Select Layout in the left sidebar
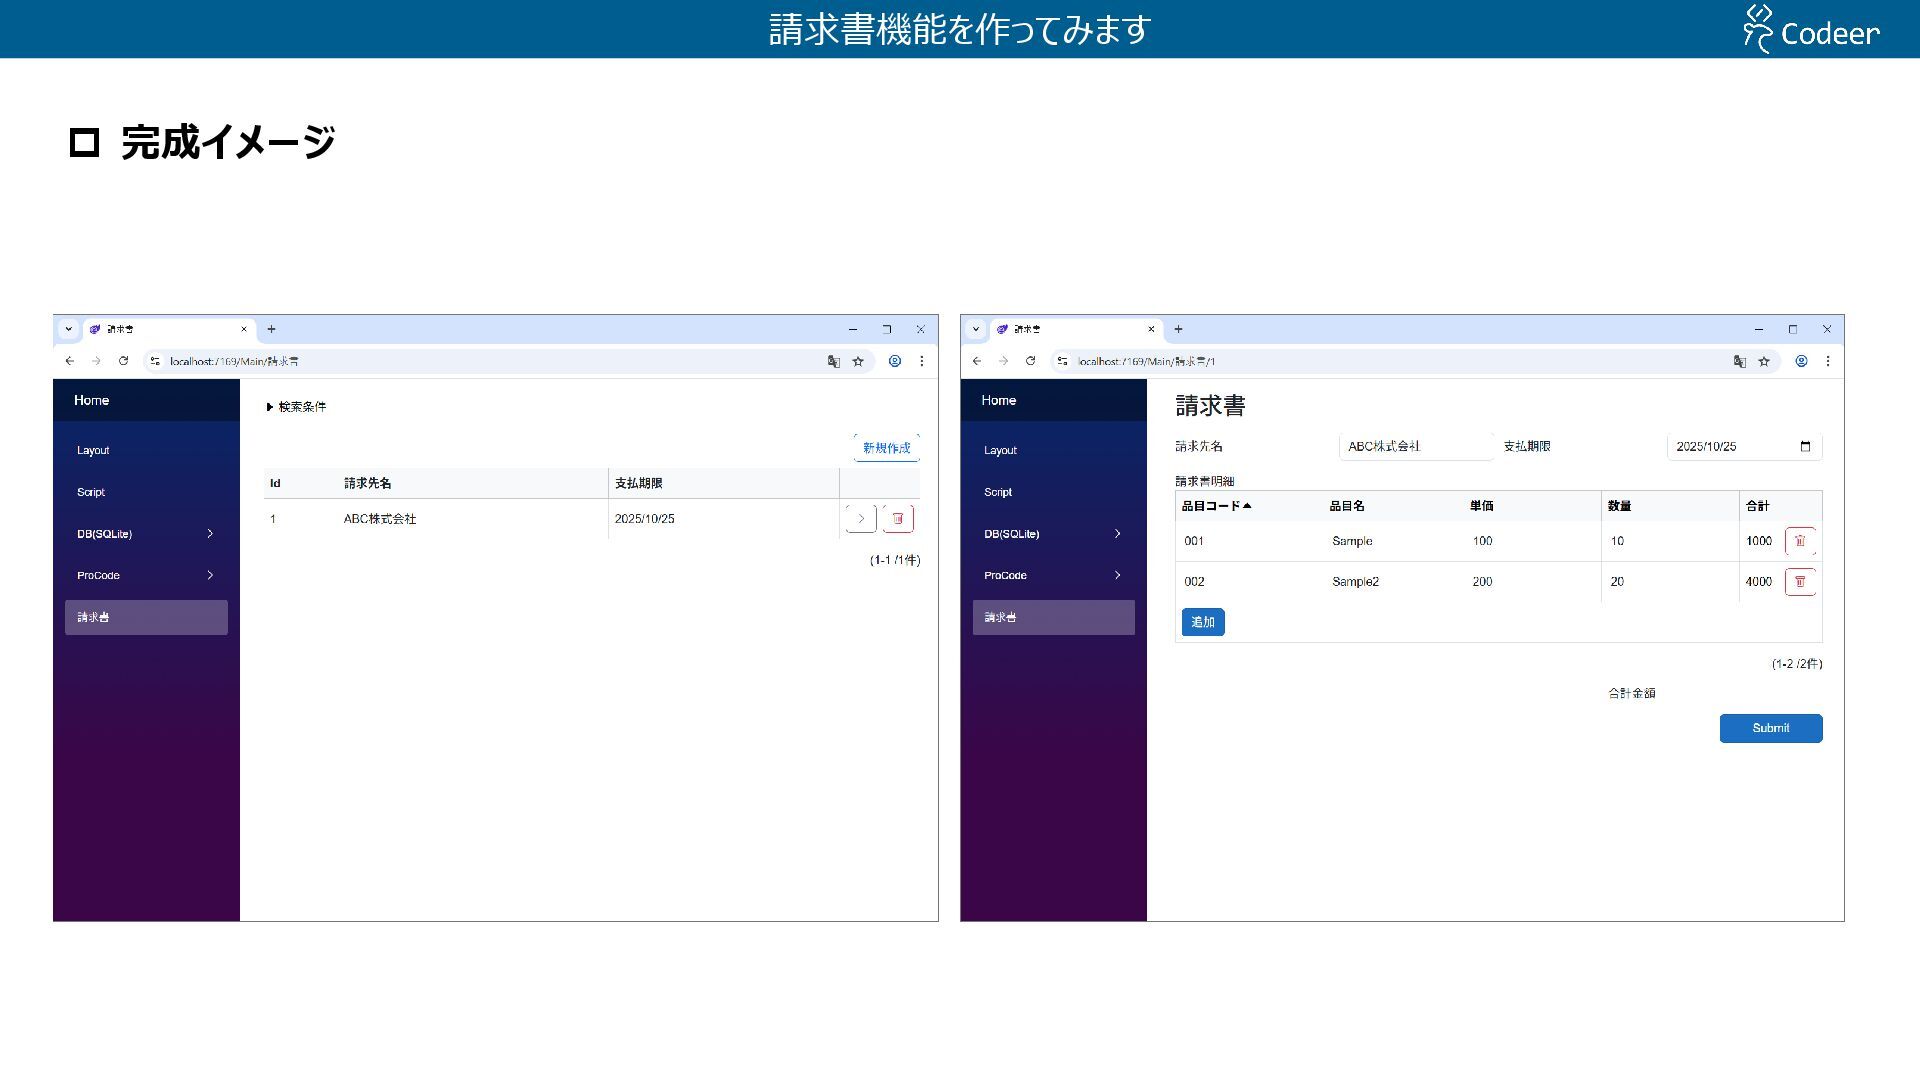The width and height of the screenshot is (1920, 1080). pyautogui.click(x=94, y=451)
